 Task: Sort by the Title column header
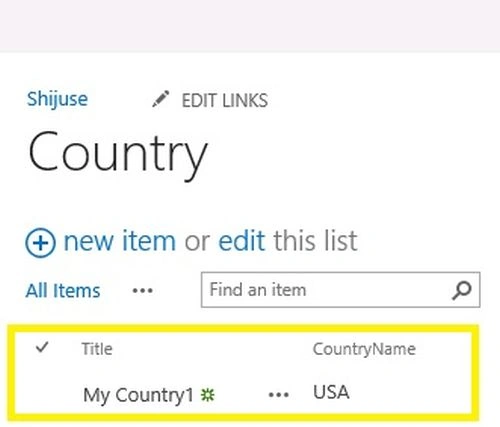click(x=97, y=349)
